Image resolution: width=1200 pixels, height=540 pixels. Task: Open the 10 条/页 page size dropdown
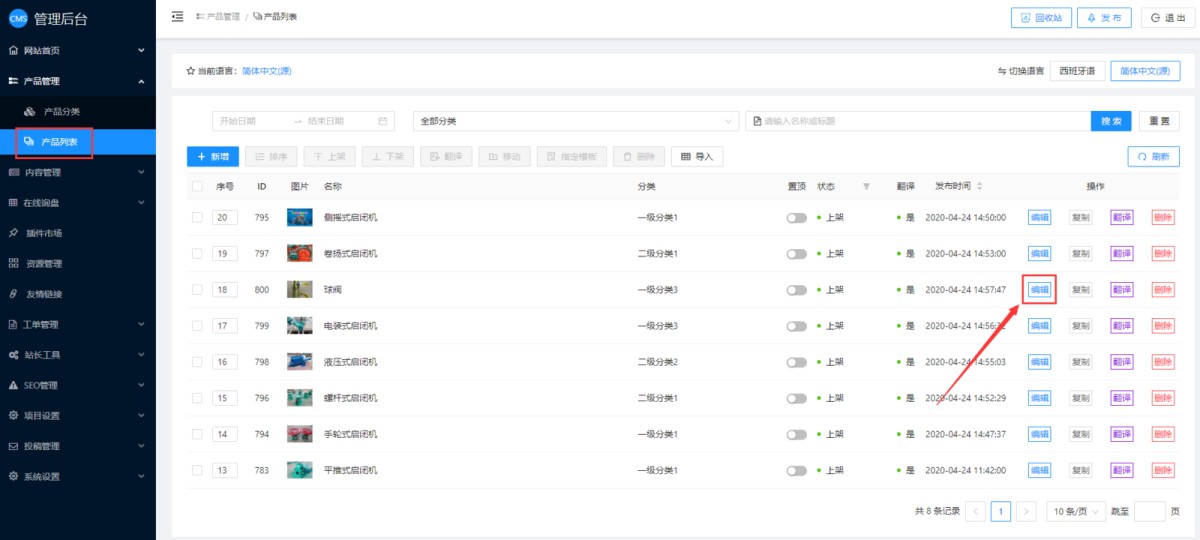(1075, 511)
